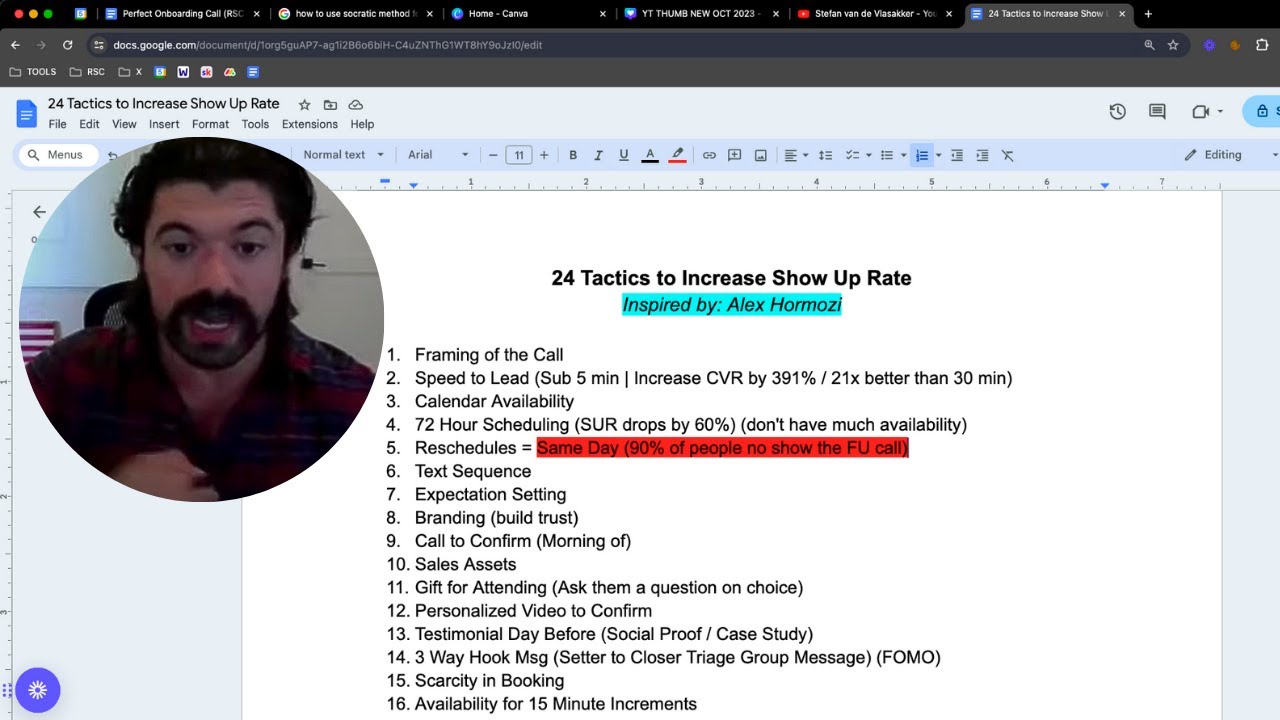Switch to YT THUMB NEW OCT 2023 tab
Screen dimensions: 1280x720
(700, 14)
